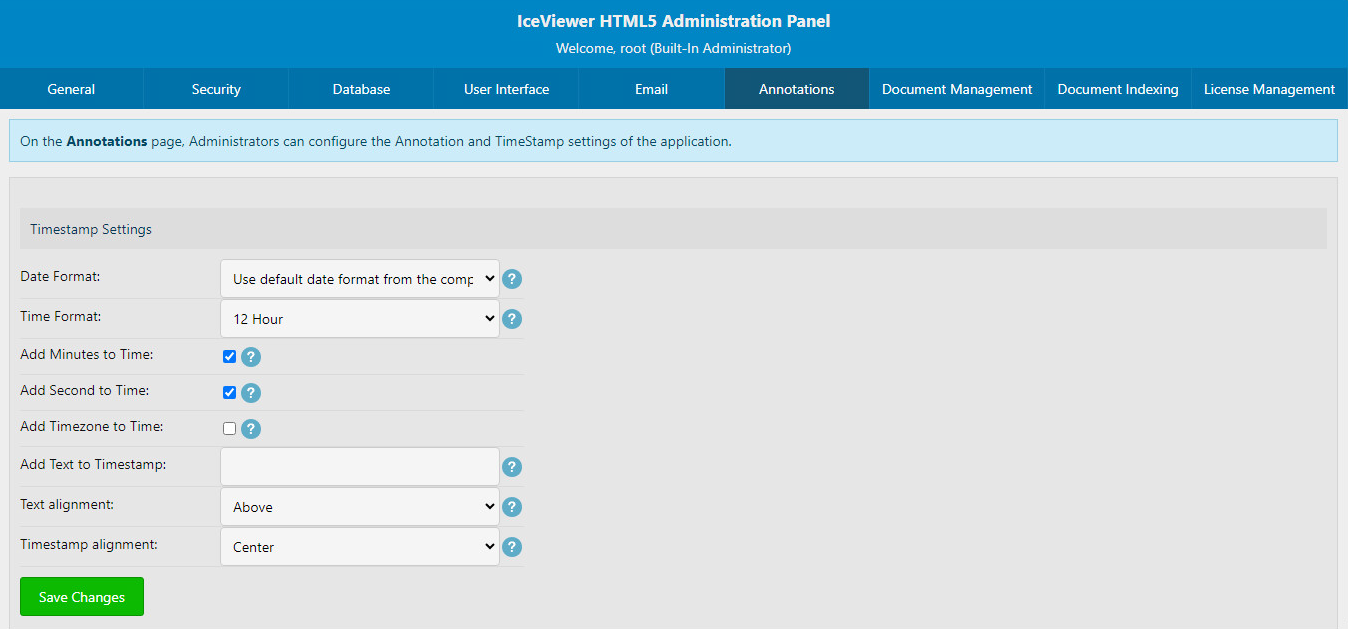The image size is (1348, 629).
Task: Click the Text alignment help icon
Action: (x=512, y=507)
